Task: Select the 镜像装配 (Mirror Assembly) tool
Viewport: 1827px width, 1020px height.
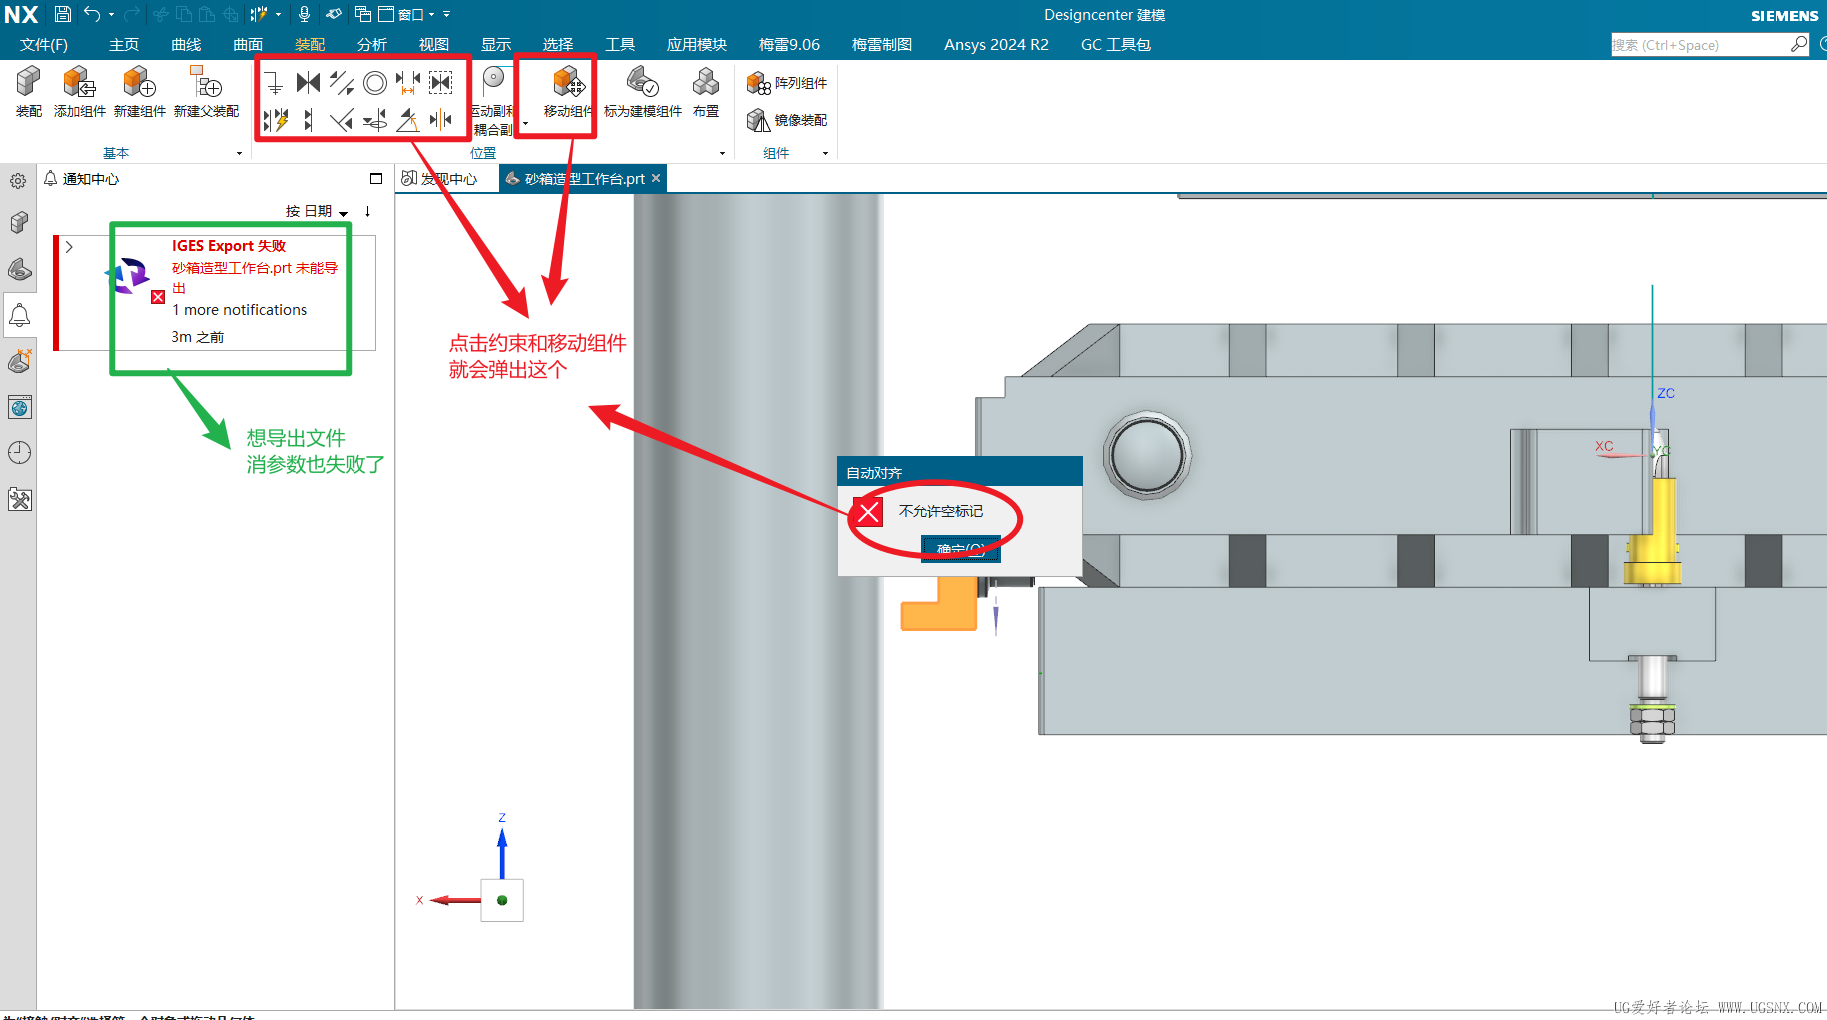Action: [787, 119]
